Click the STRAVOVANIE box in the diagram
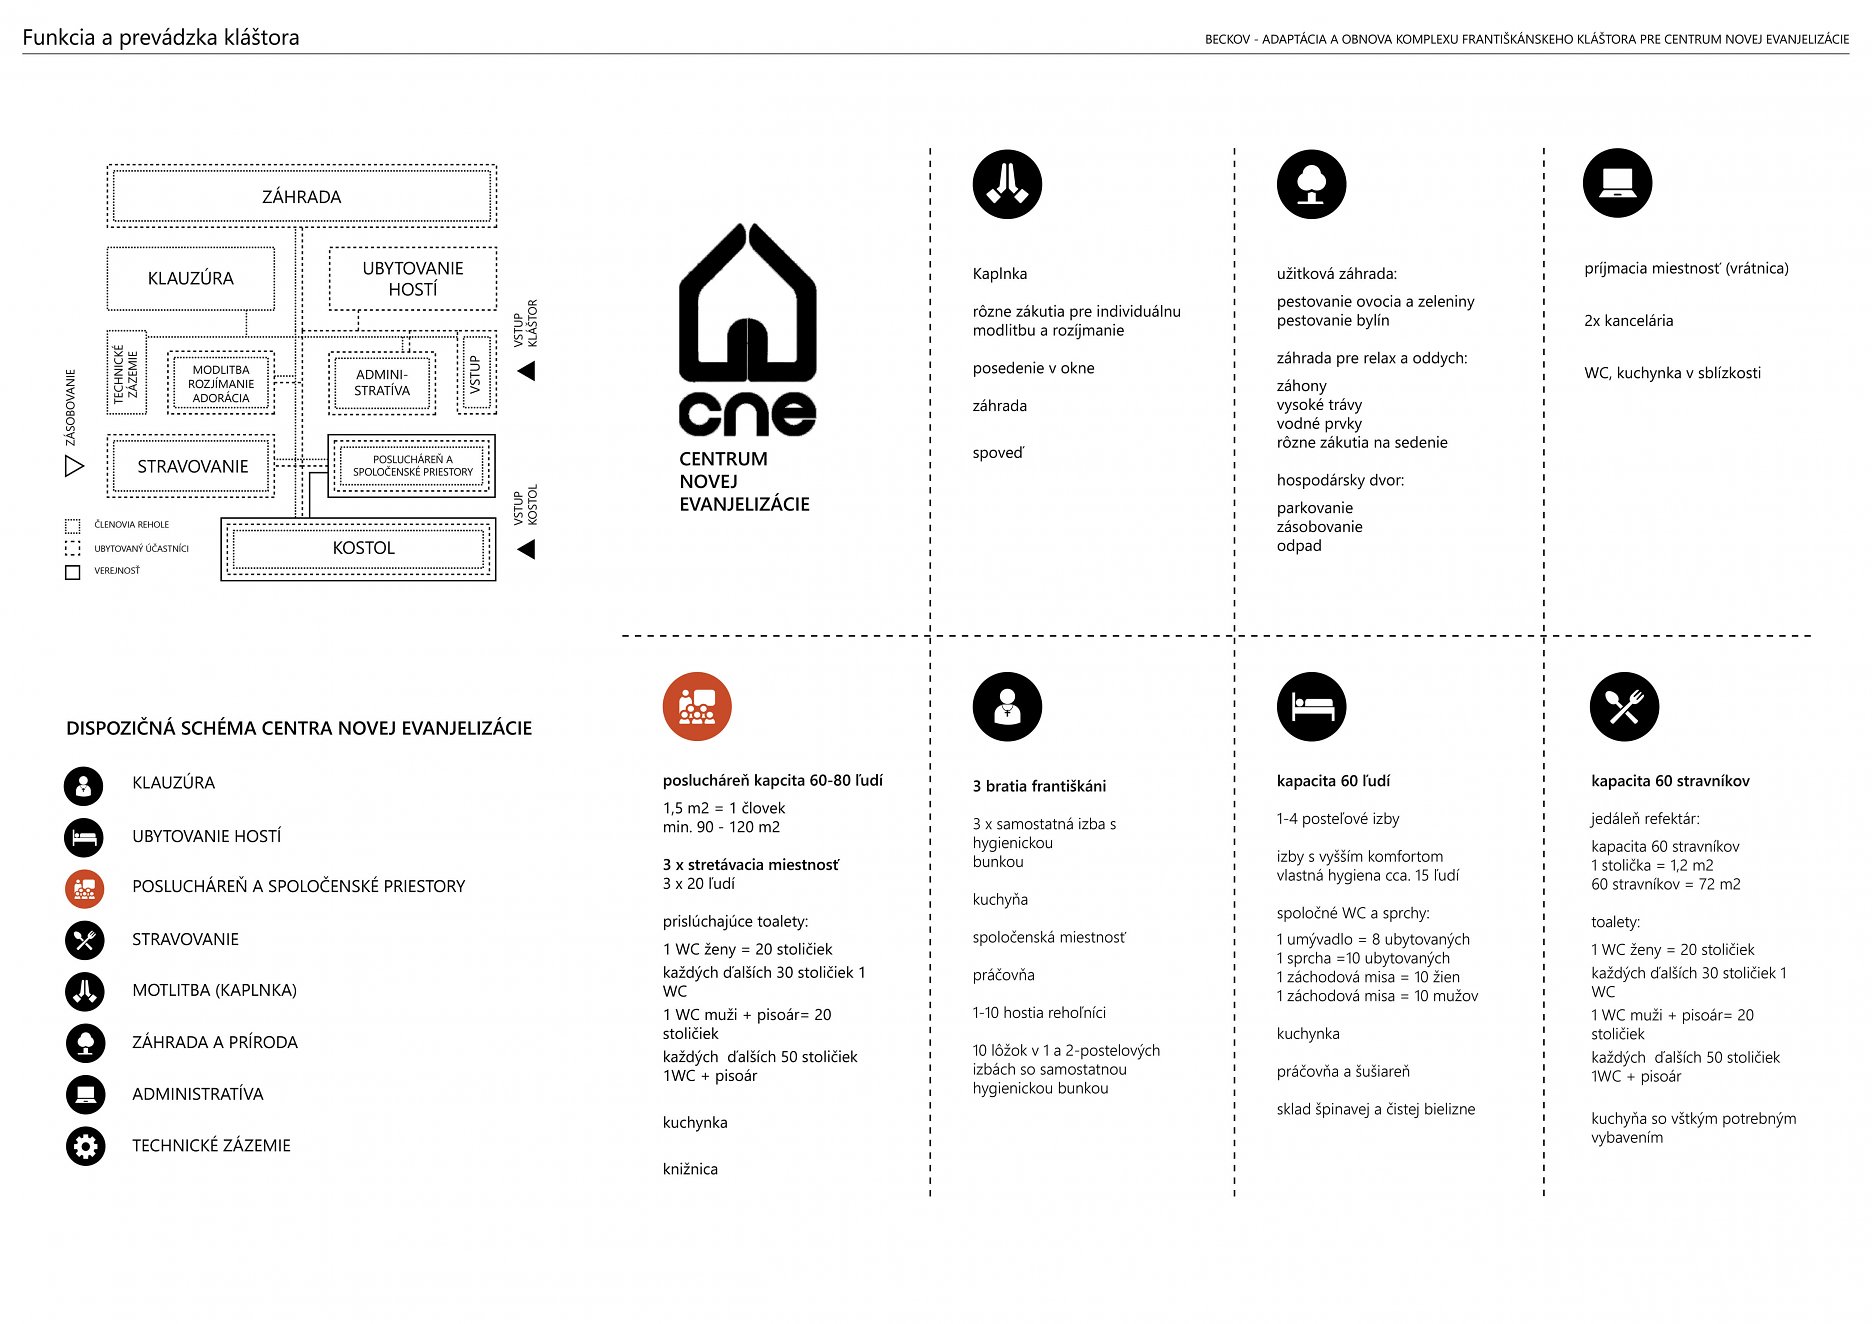1872x1324 pixels. pyautogui.click(x=192, y=466)
